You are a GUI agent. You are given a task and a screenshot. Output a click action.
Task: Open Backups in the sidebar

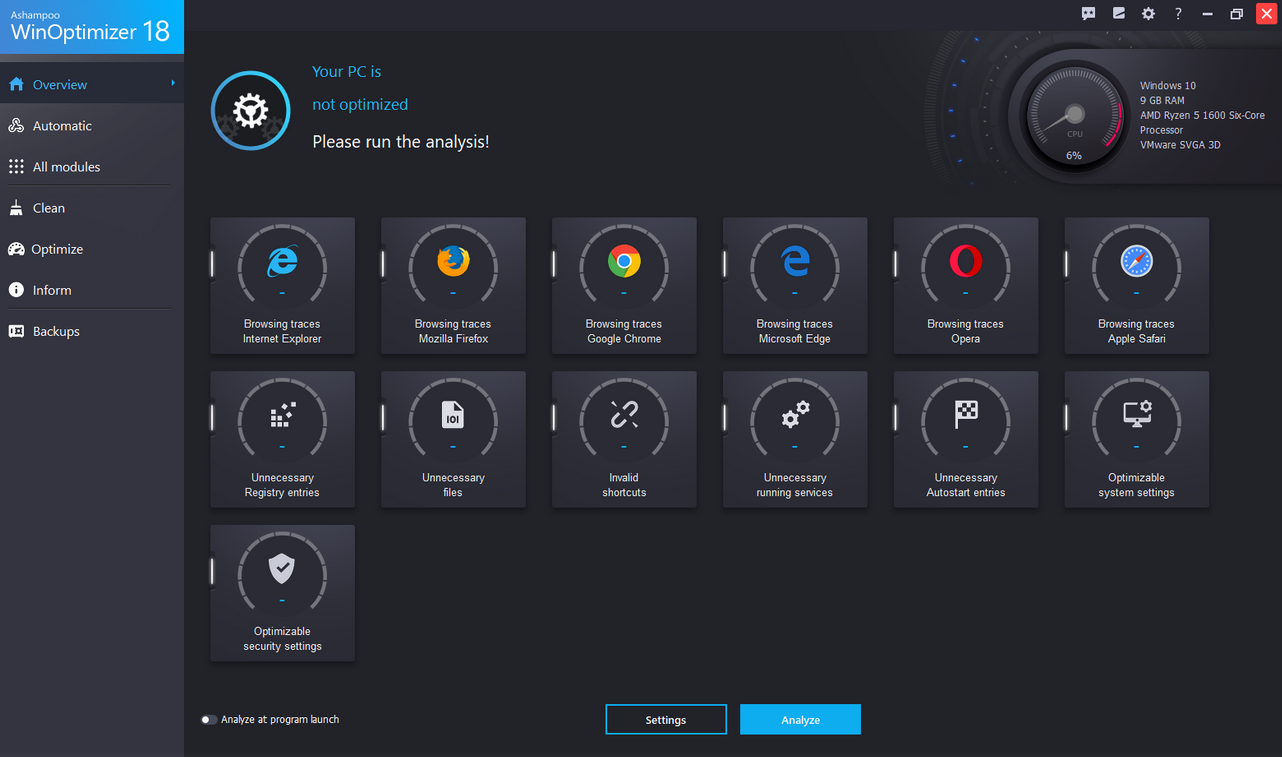click(x=92, y=331)
